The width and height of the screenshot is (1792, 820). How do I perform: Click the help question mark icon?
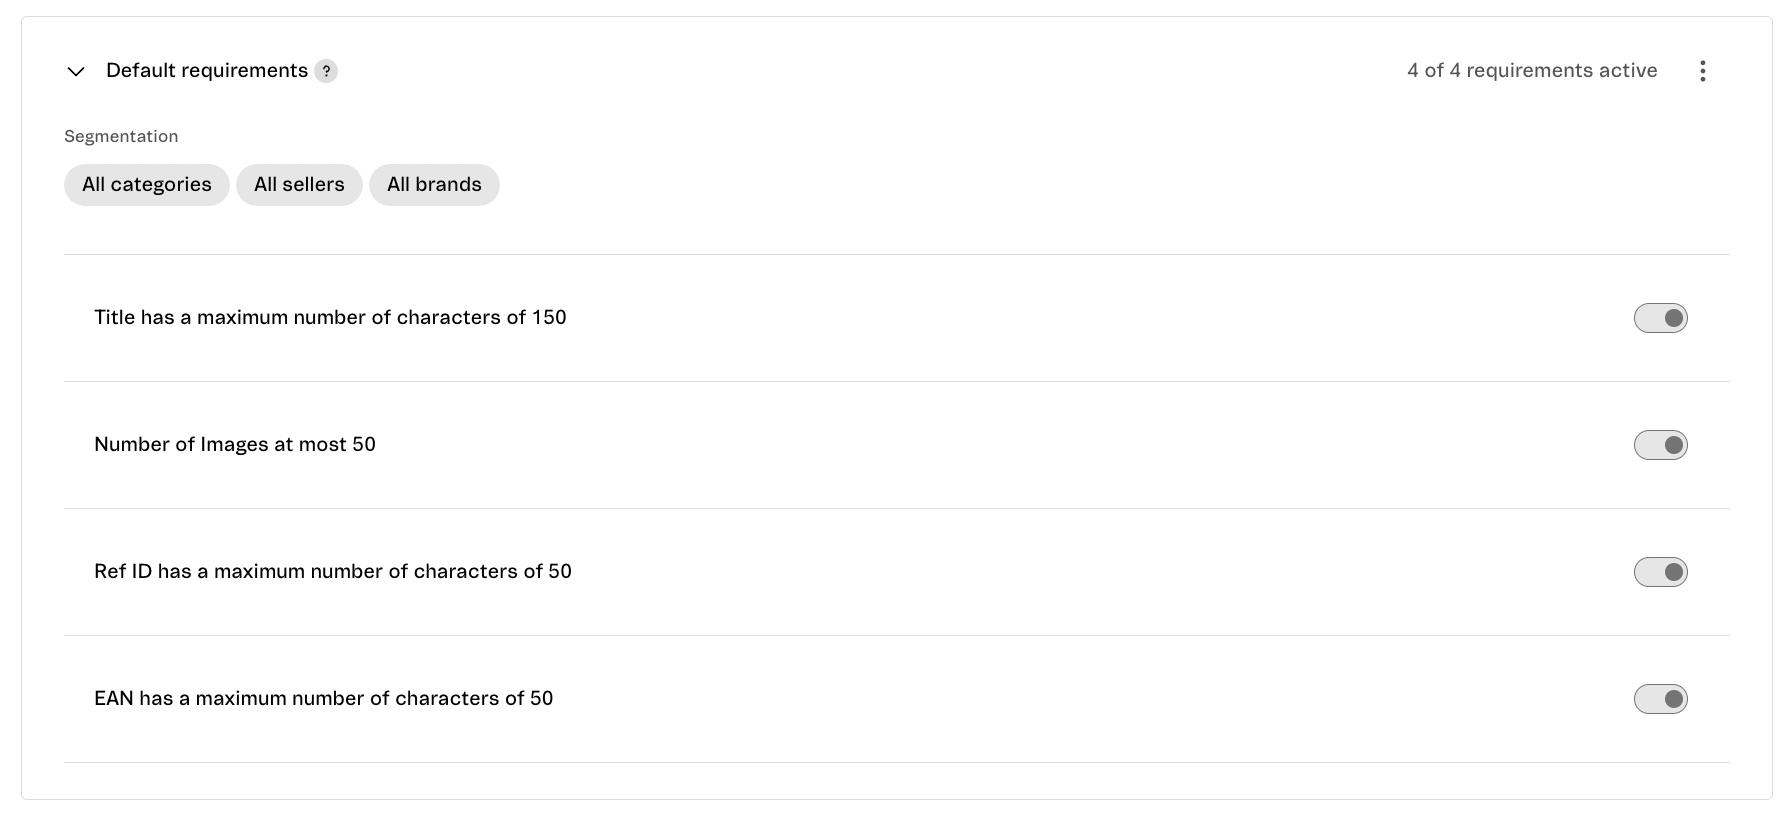coord(326,71)
